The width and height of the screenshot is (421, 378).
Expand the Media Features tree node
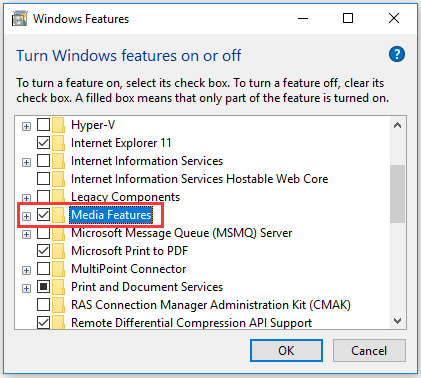(x=26, y=216)
